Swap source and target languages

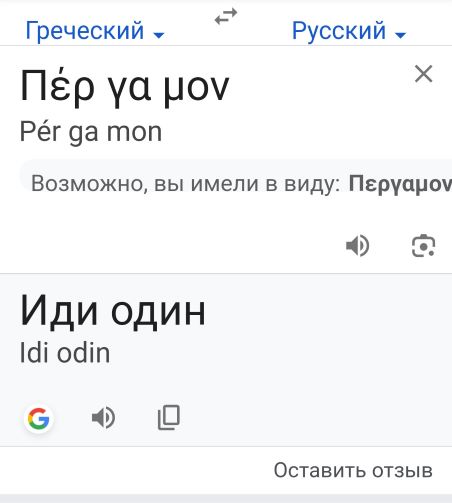point(226,16)
